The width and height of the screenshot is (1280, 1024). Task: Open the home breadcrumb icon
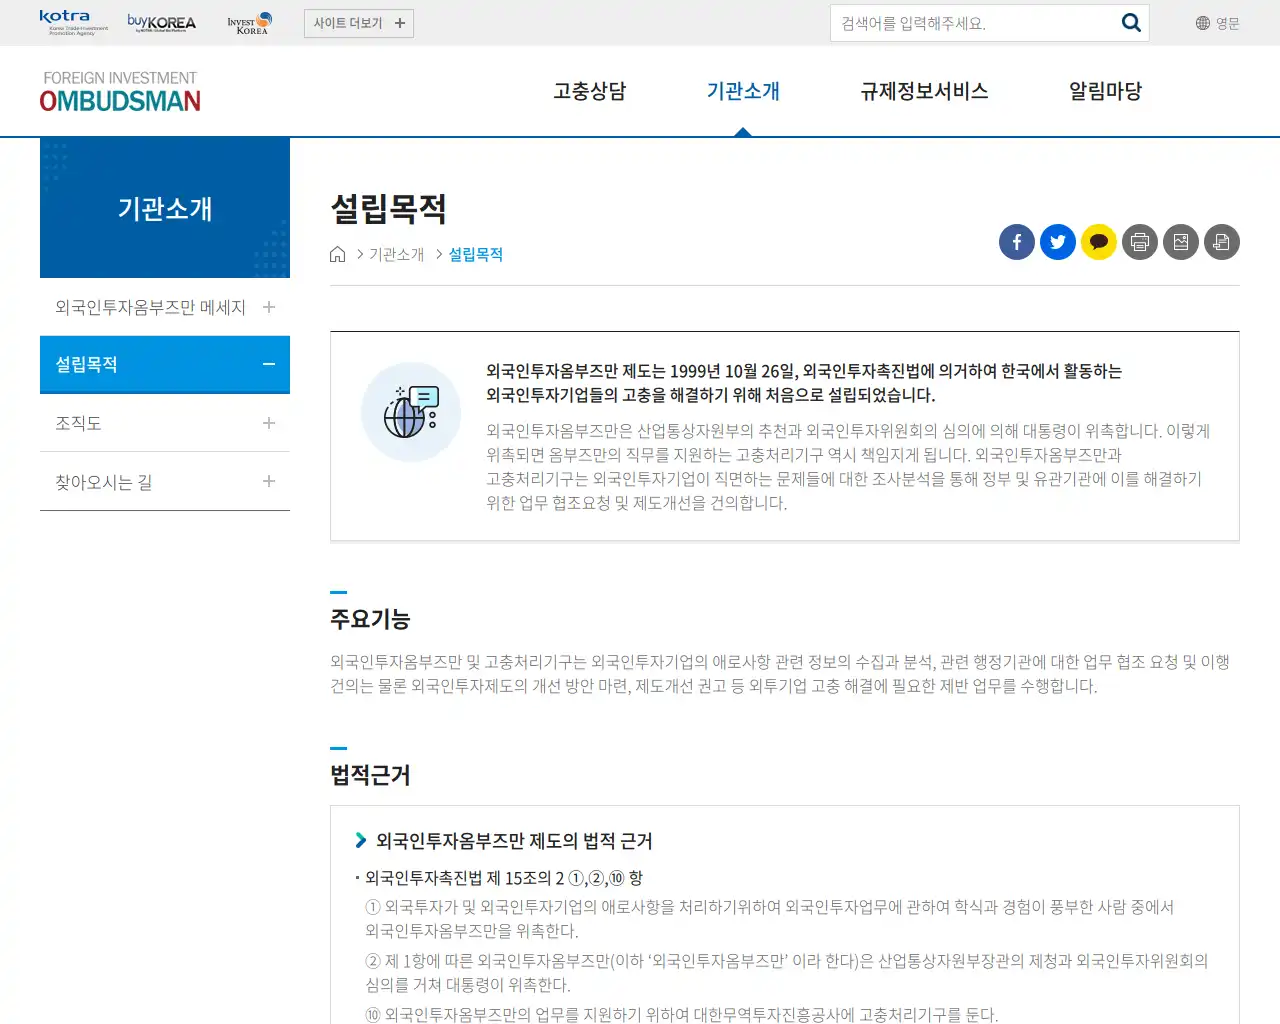tap(337, 253)
